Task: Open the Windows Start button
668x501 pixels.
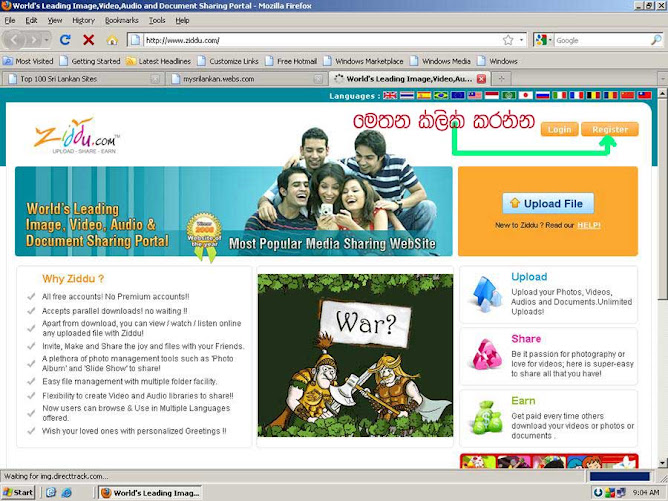Action: point(18,492)
